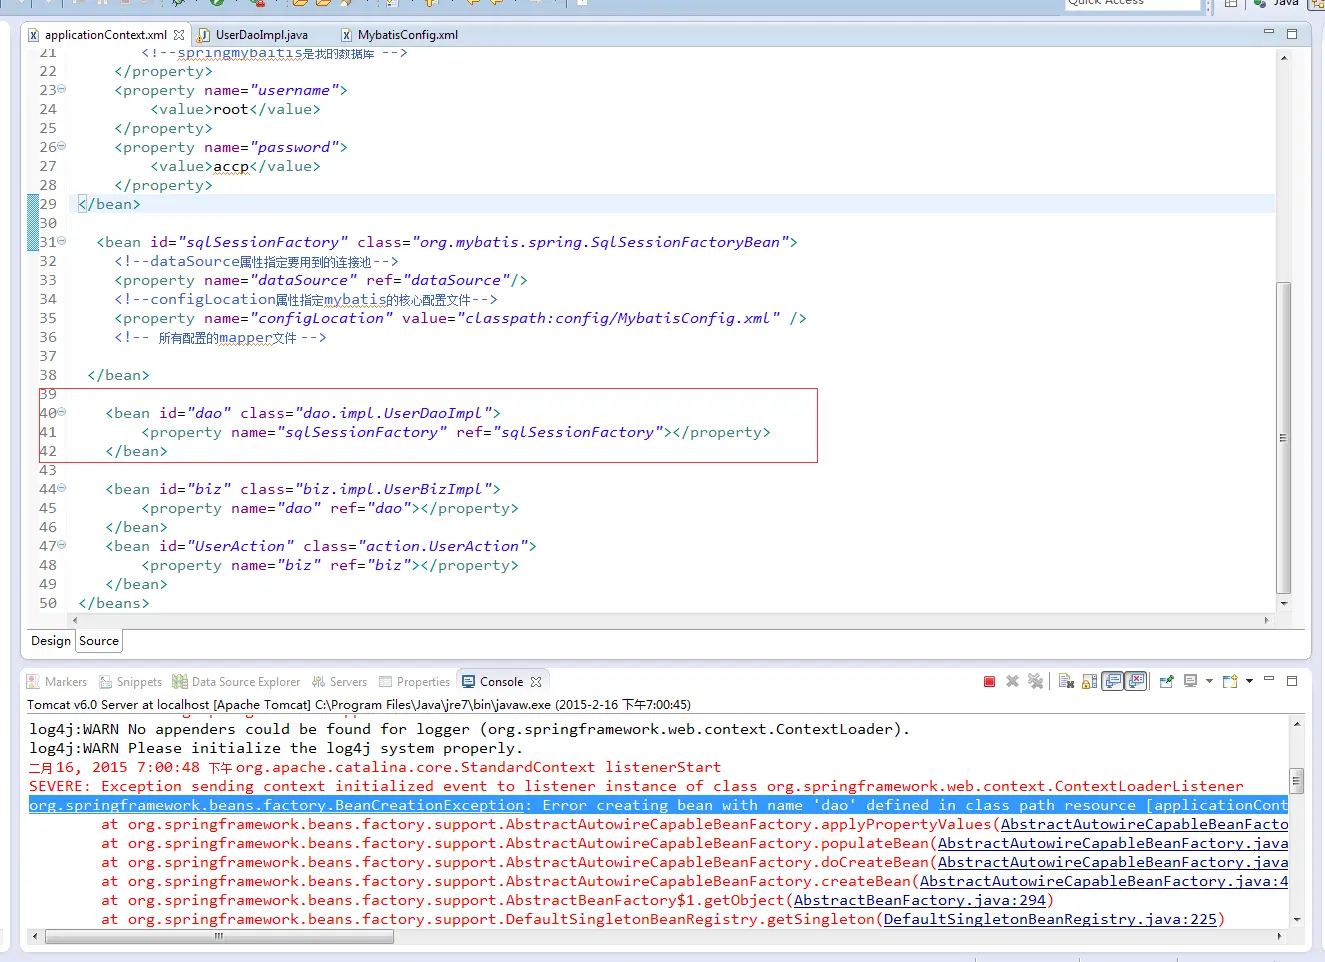Open the BeanCreationException link in Console
The height and width of the screenshot is (962, 1325).
point(277,806)
